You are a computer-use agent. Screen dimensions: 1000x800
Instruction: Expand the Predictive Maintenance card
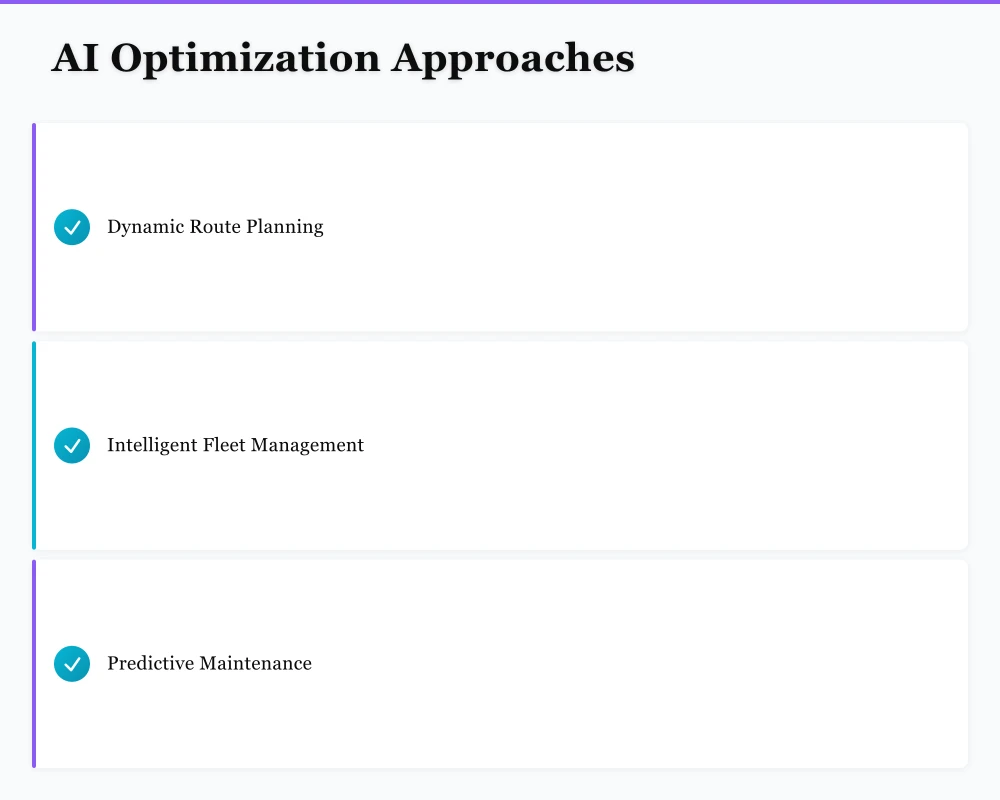click(x=500, y=663)
